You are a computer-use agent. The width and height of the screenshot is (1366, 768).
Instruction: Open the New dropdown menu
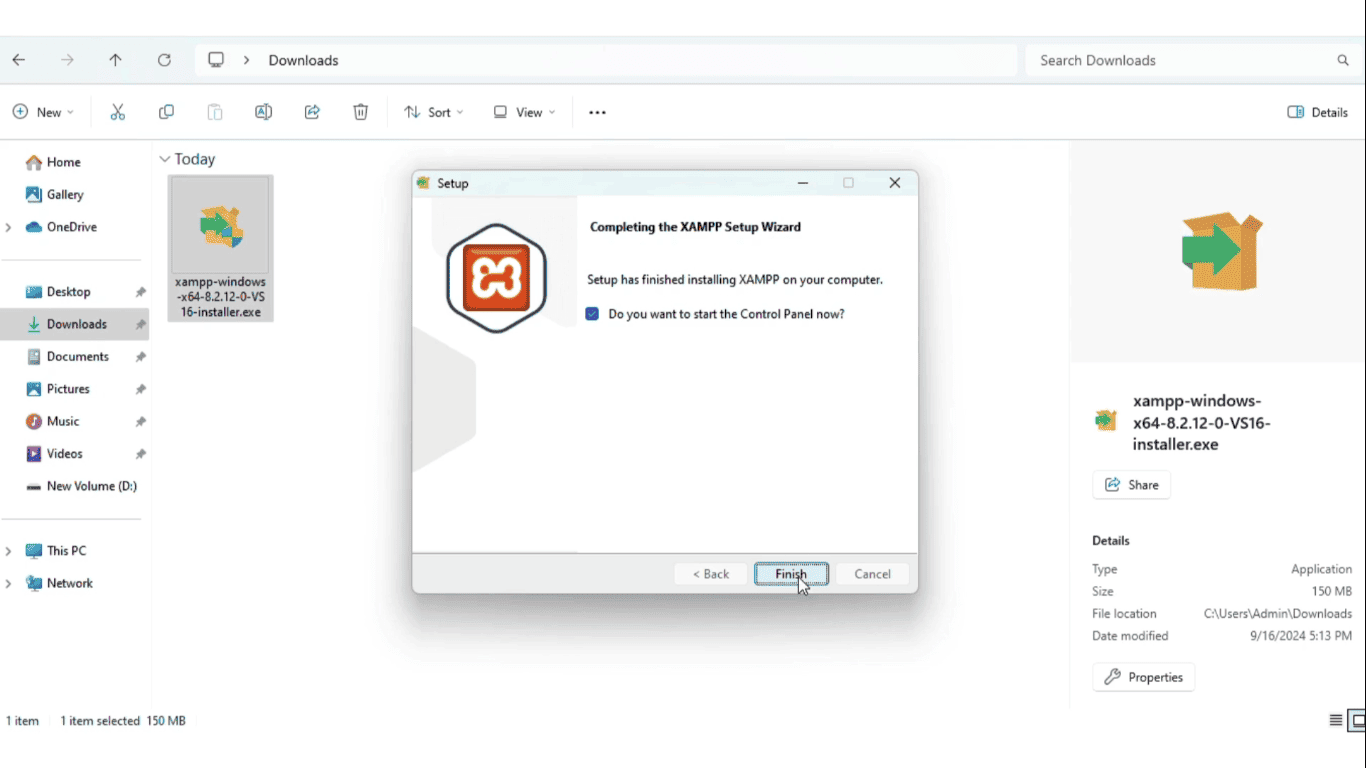pos(43,112)
